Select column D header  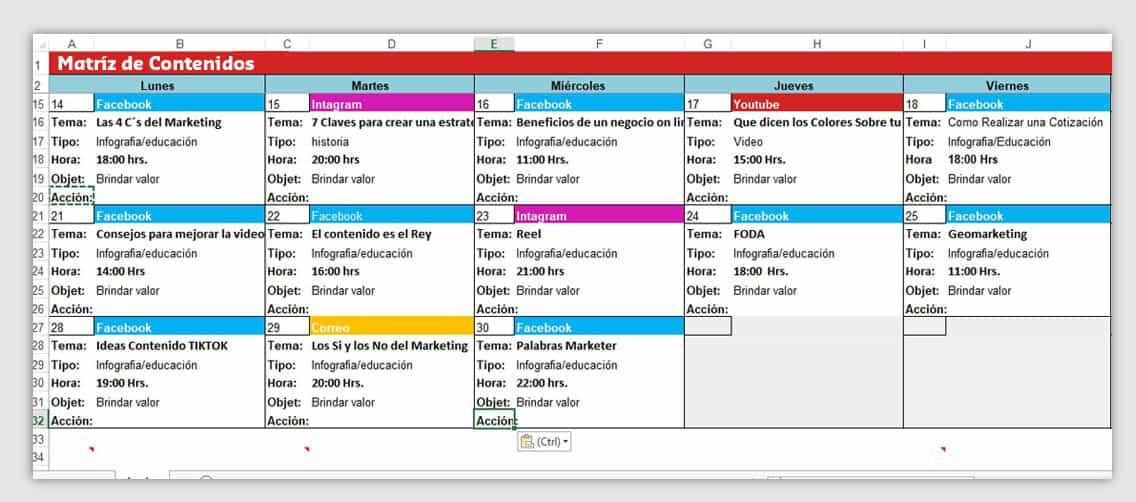(x=391, y=44)
